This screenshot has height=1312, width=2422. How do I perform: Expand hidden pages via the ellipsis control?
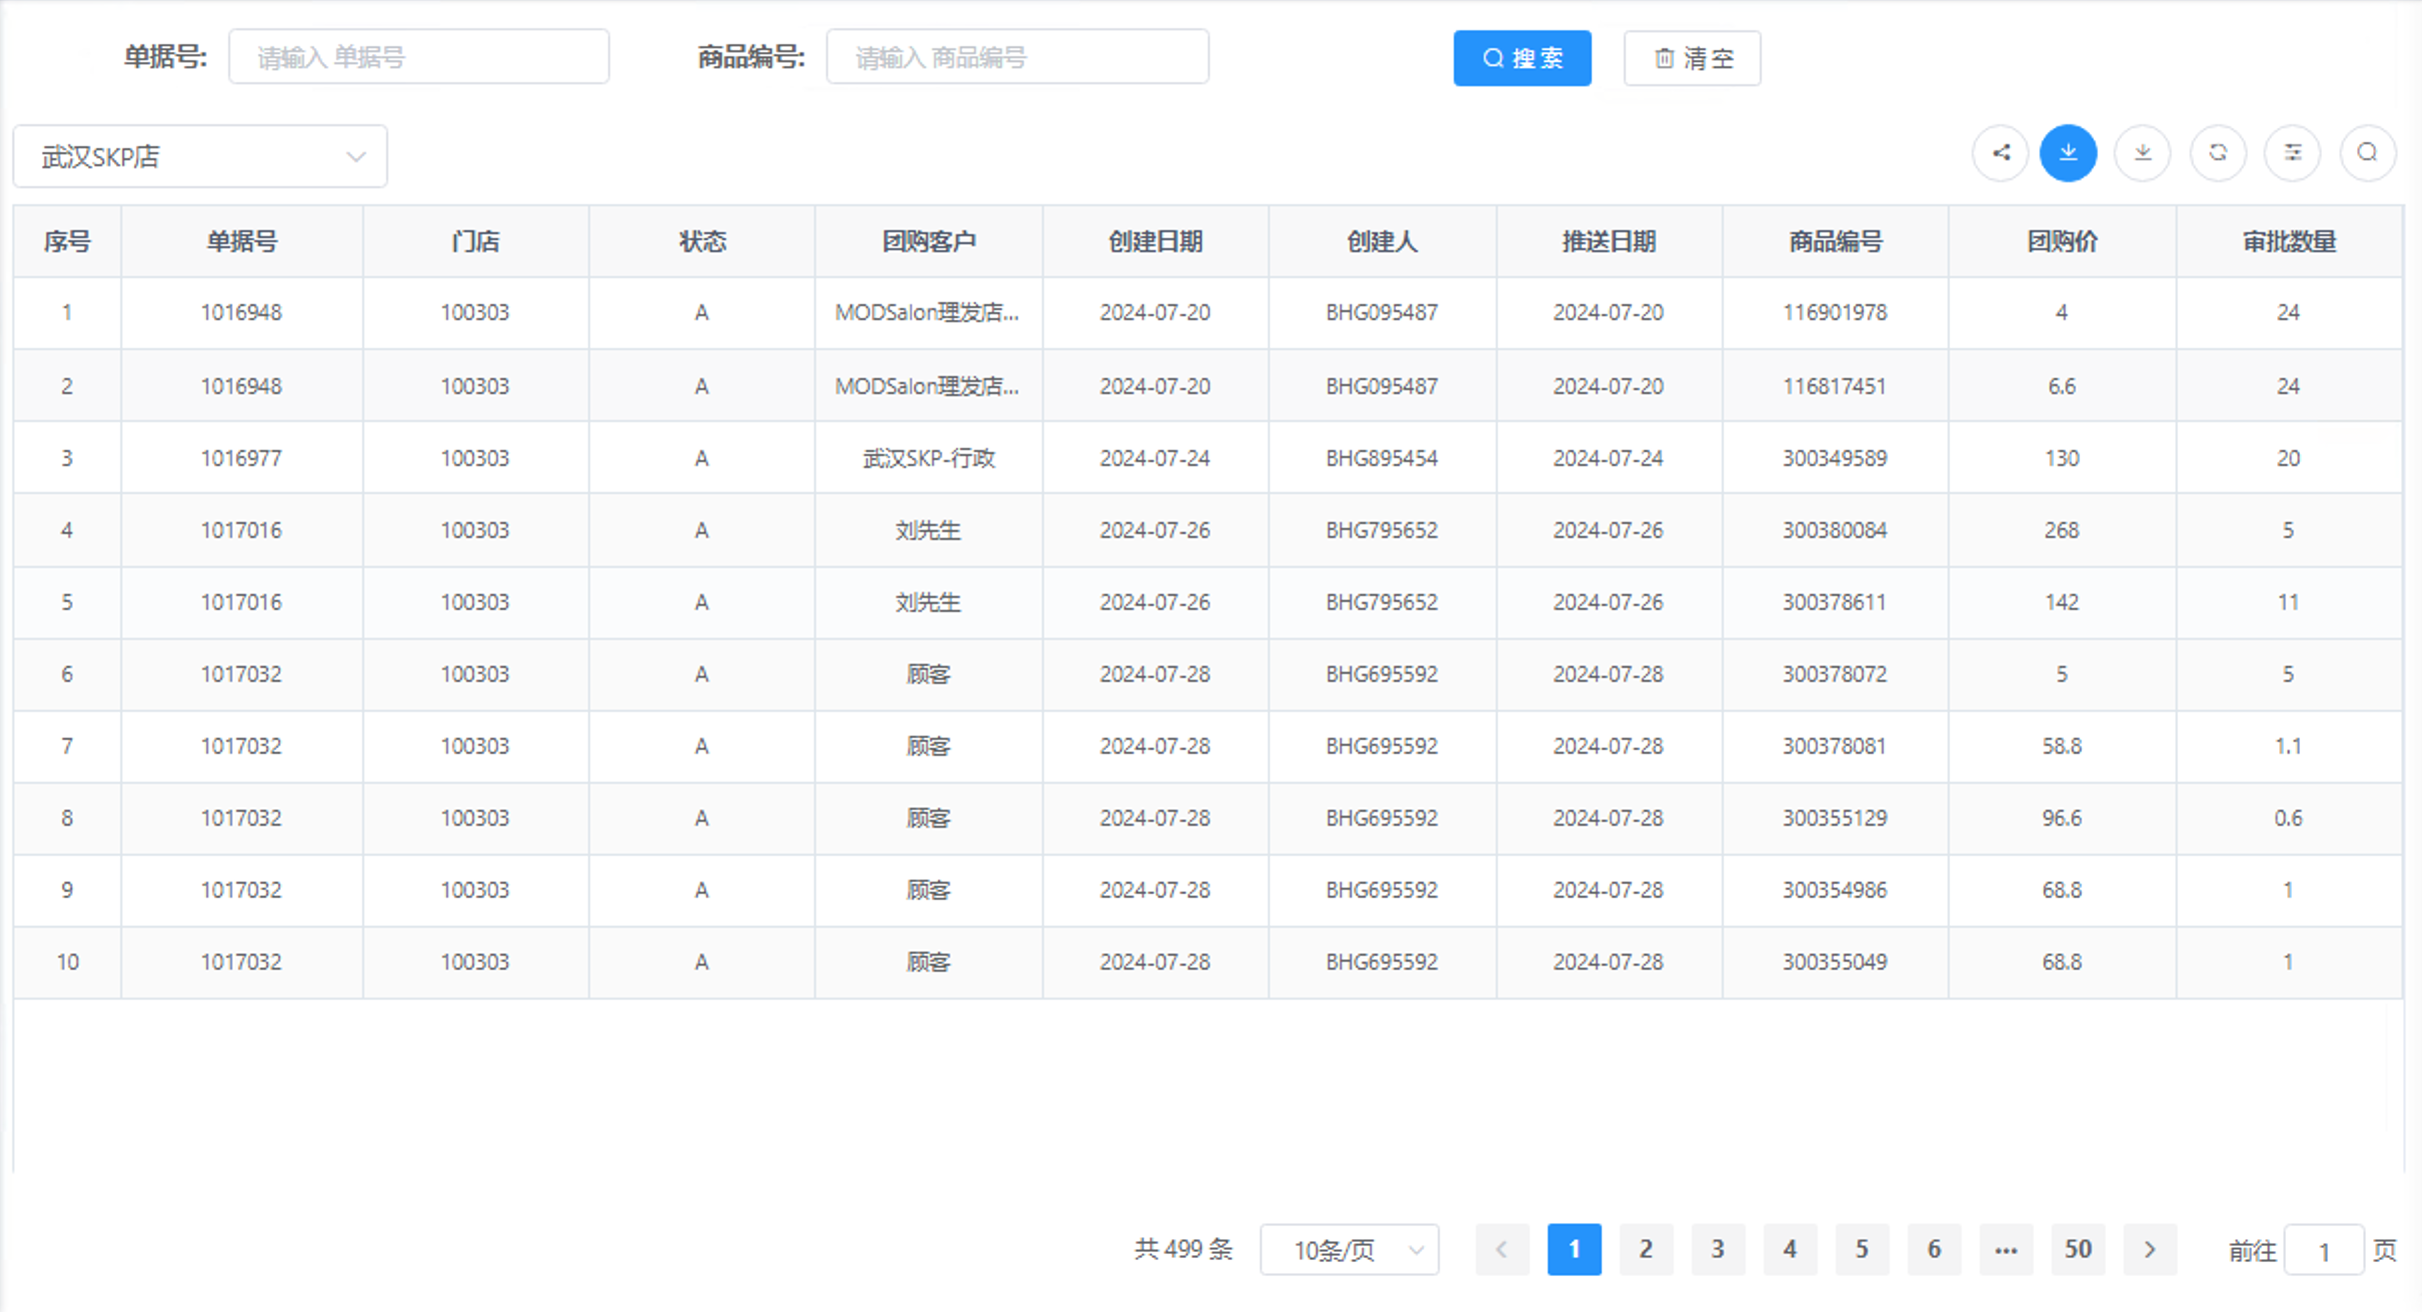2006,1249
